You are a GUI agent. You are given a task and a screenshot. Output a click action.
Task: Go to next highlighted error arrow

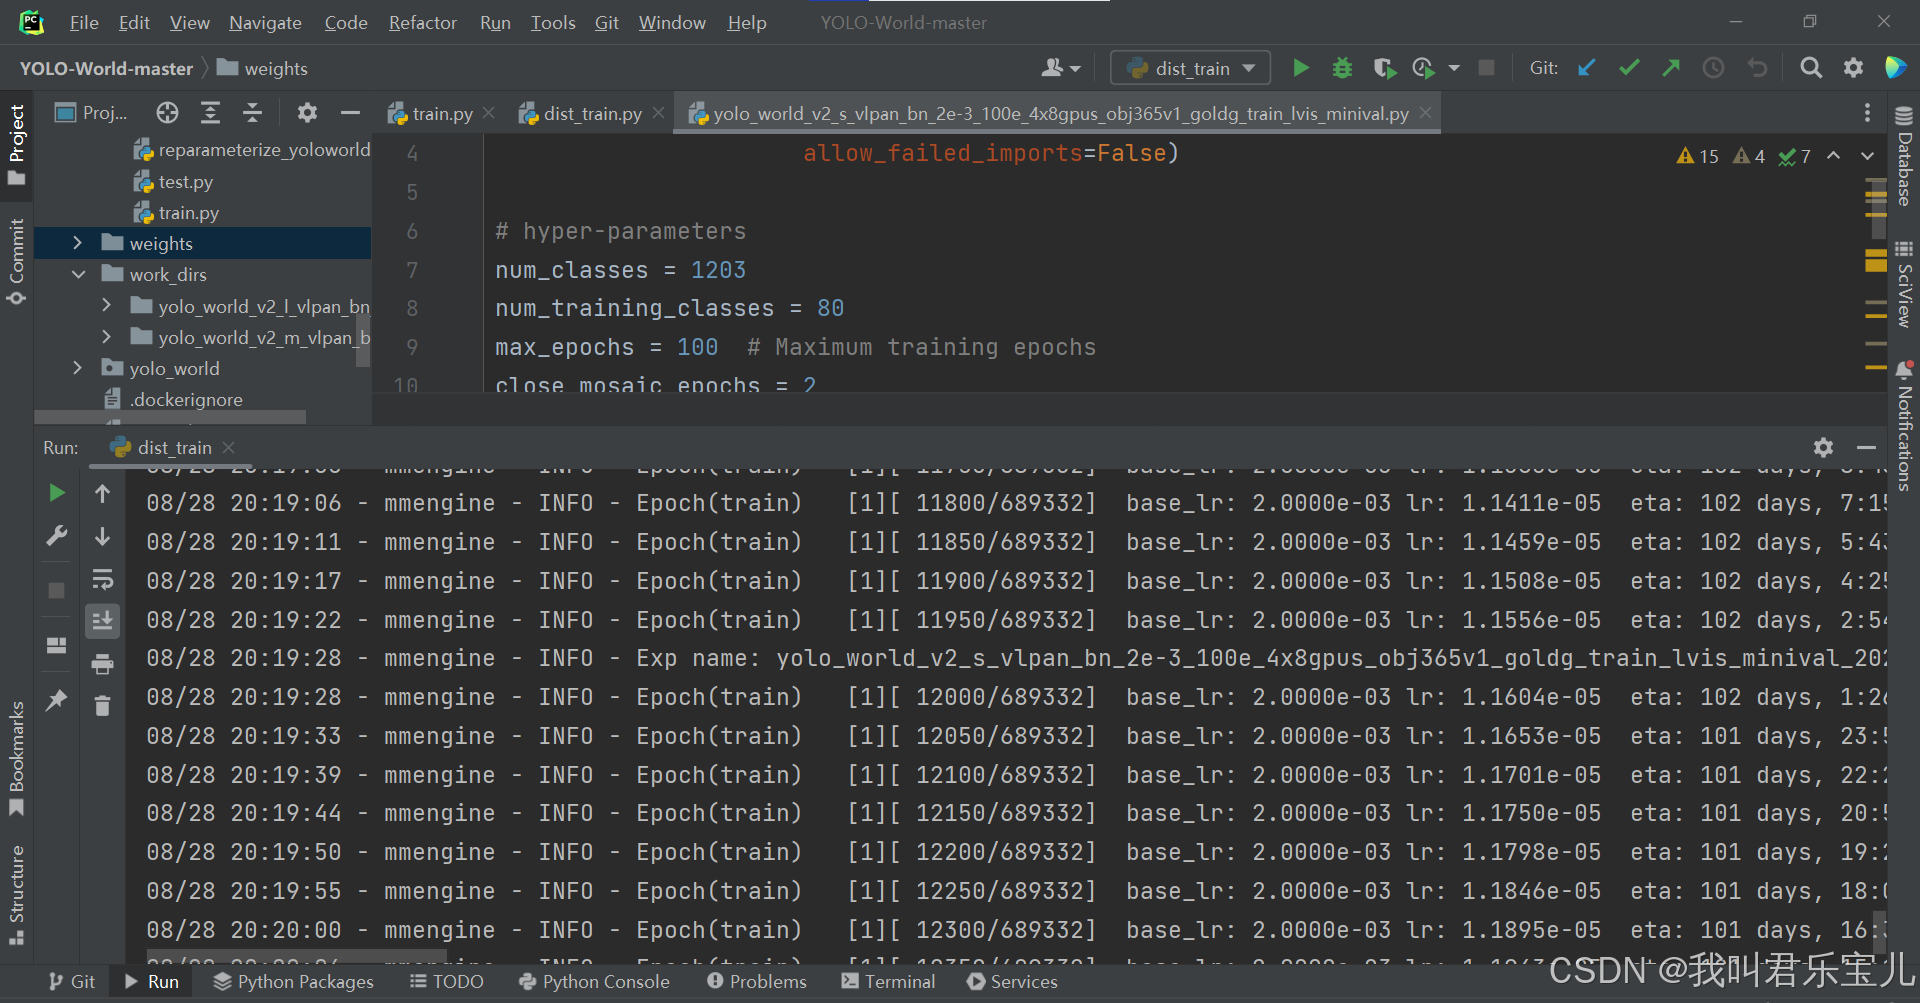pos(1867,156)
